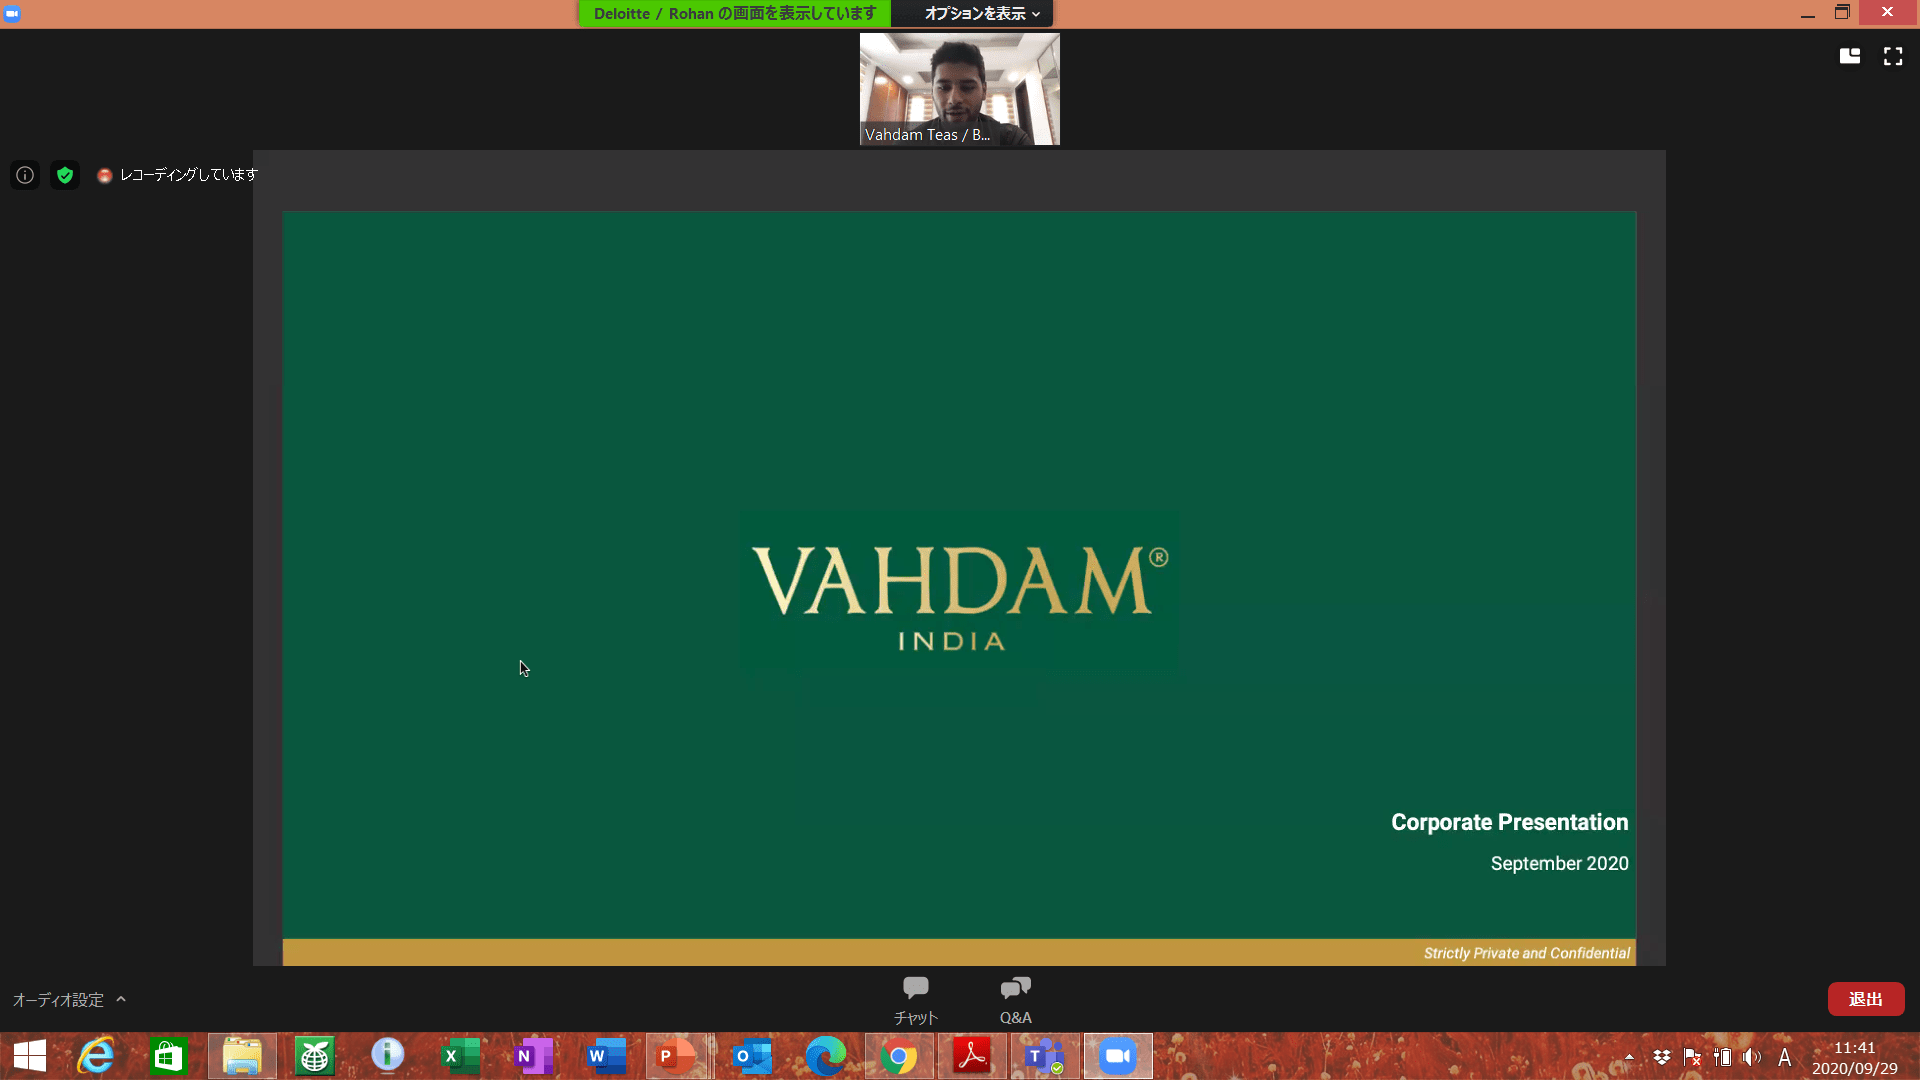The image size is (1920, 1080).
Task: Open the Q&A panel
Action: point(1015,989)
